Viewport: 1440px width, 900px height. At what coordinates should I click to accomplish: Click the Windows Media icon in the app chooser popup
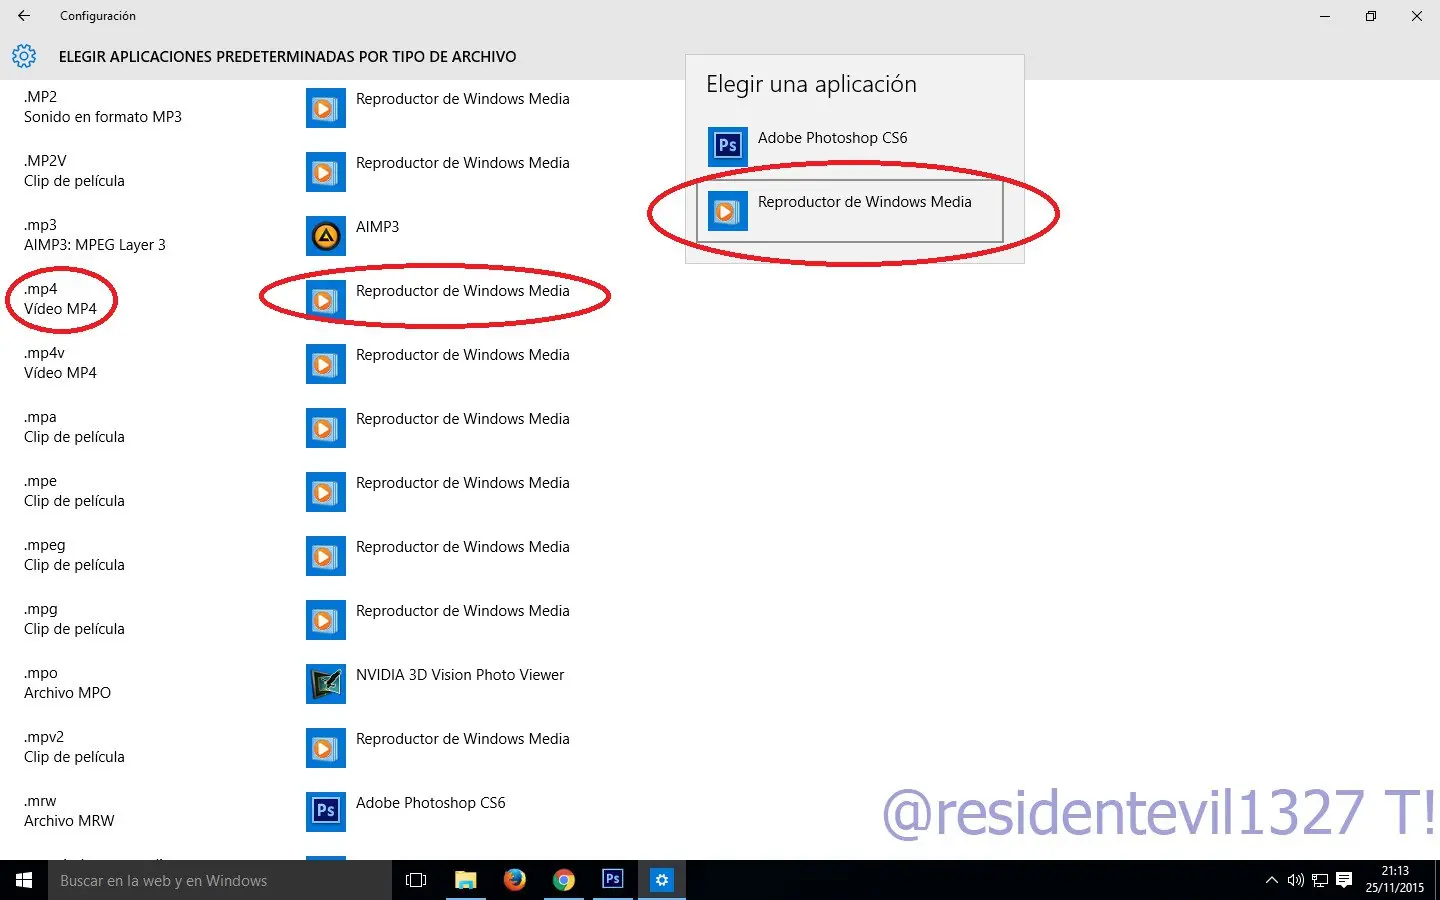(x=728, y=211)
